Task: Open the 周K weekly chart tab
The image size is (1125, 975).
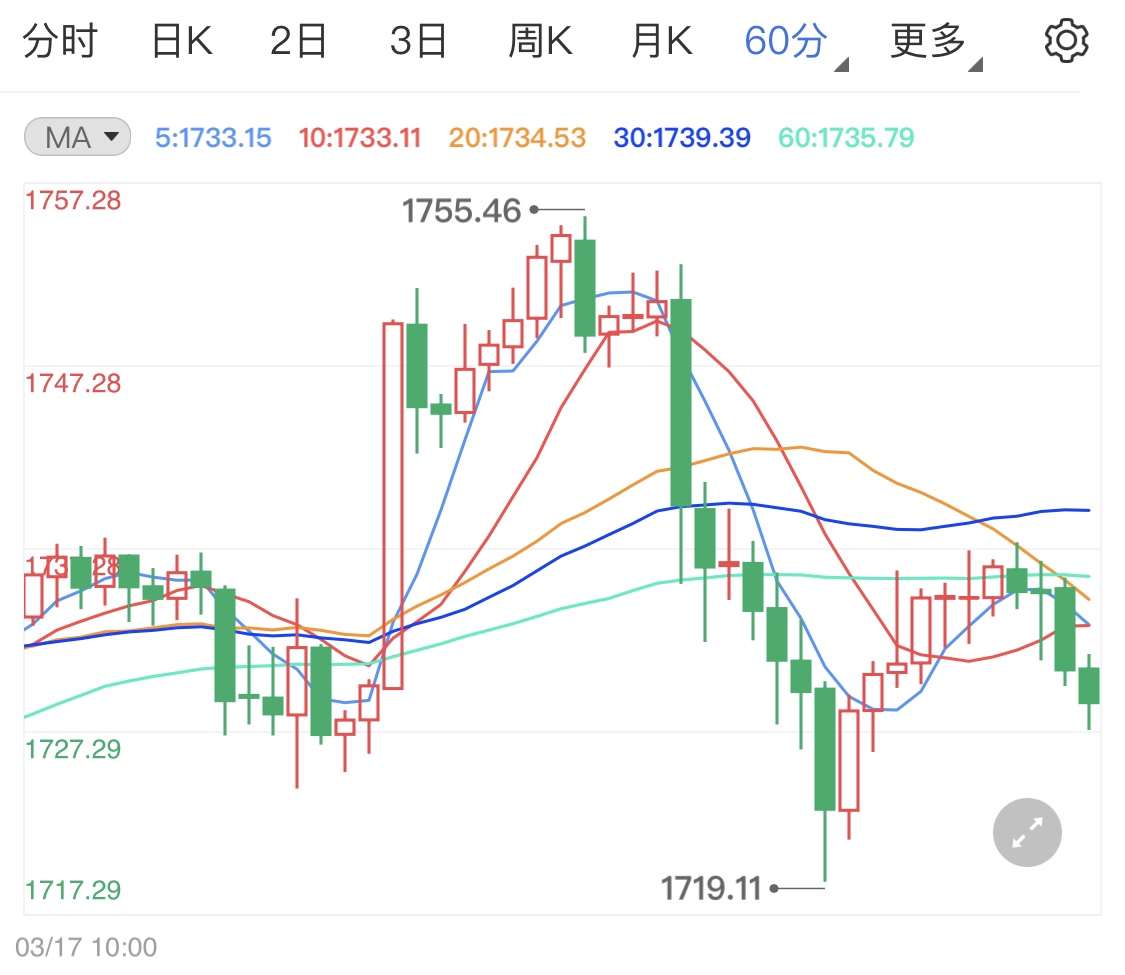Action: (x=540, y=41)
